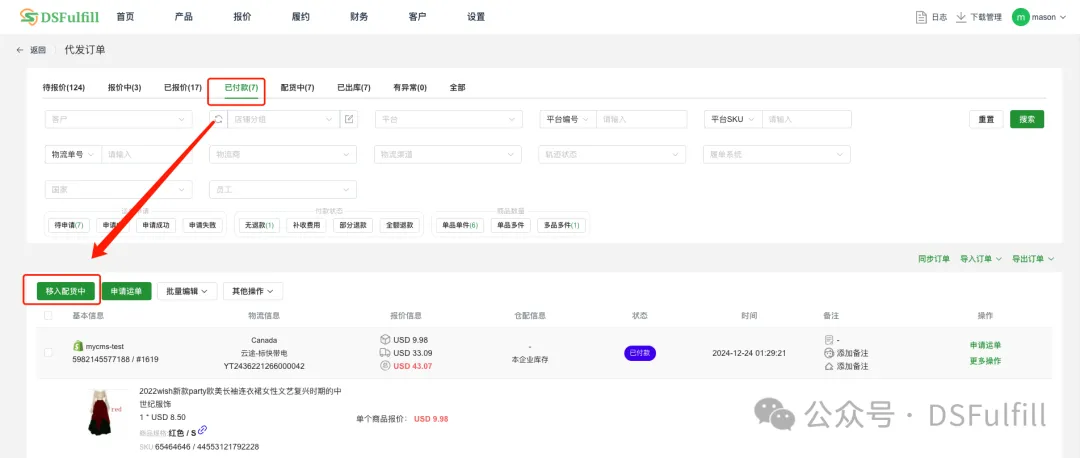This screenshot has height=458, width=1080.
Task: Toggle the 待申请(7) filter chip
Action: [68, 225]
